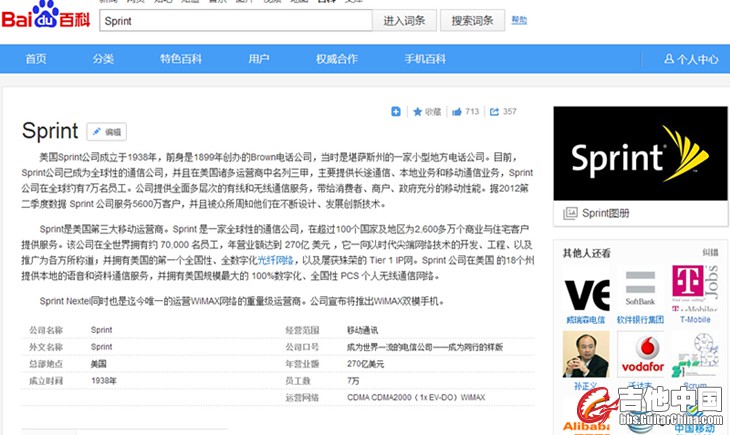This screenshot has height=435, width=730.
Task: Open 个人中心 user center
Action: 691,59
